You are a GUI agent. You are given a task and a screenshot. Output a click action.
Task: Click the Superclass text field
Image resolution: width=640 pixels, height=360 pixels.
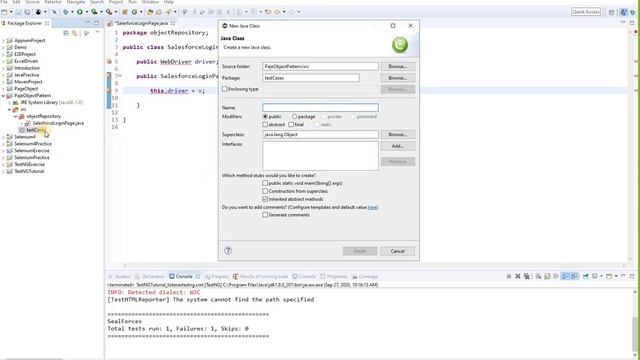pyautogui.click(x=320, y=134)
